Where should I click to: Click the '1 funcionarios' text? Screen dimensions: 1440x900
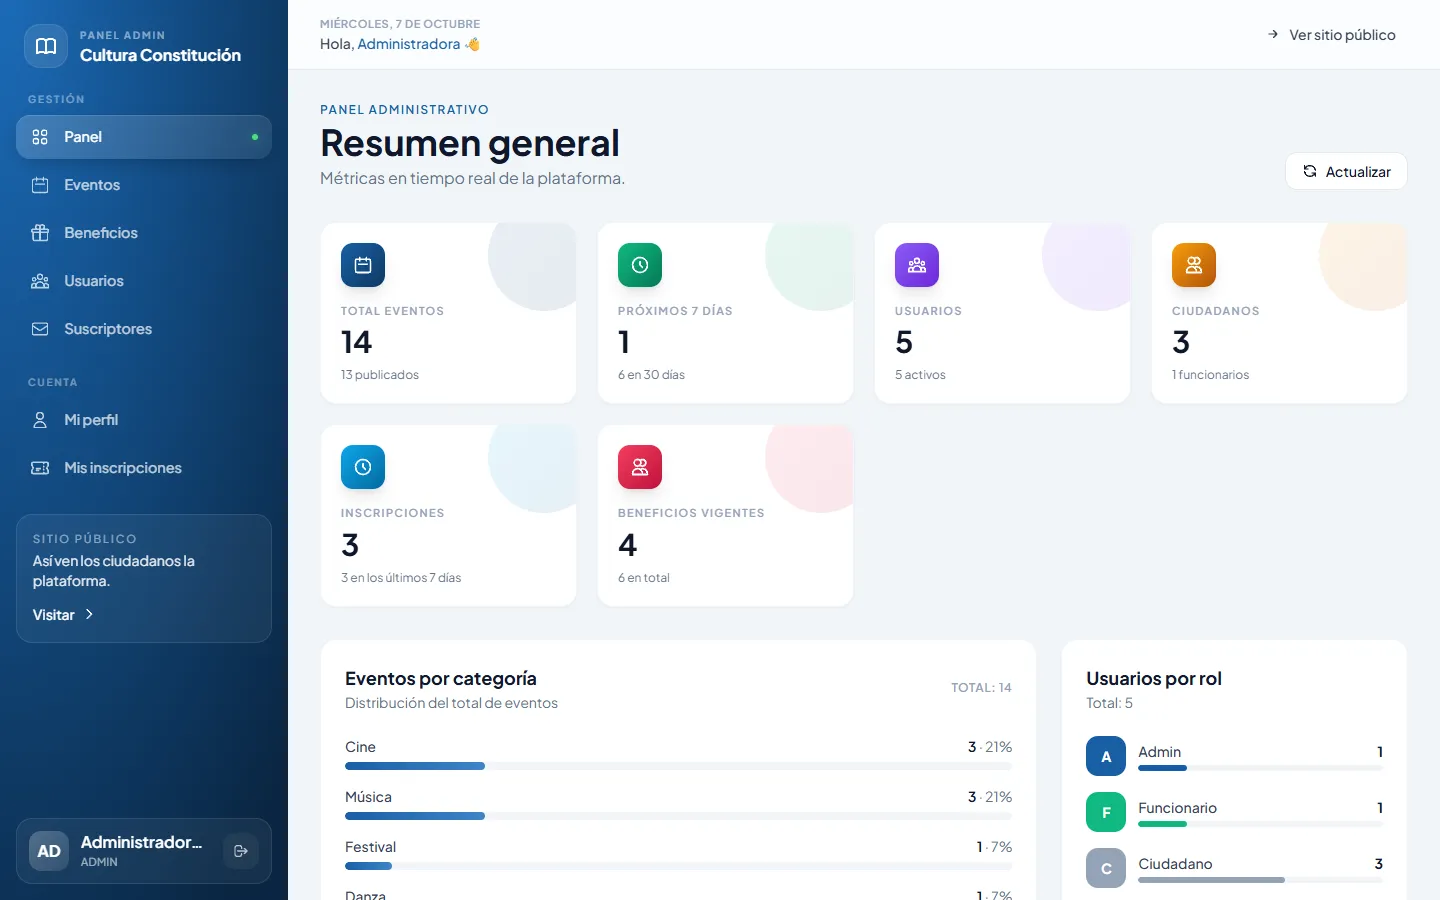click(1210, 375)
